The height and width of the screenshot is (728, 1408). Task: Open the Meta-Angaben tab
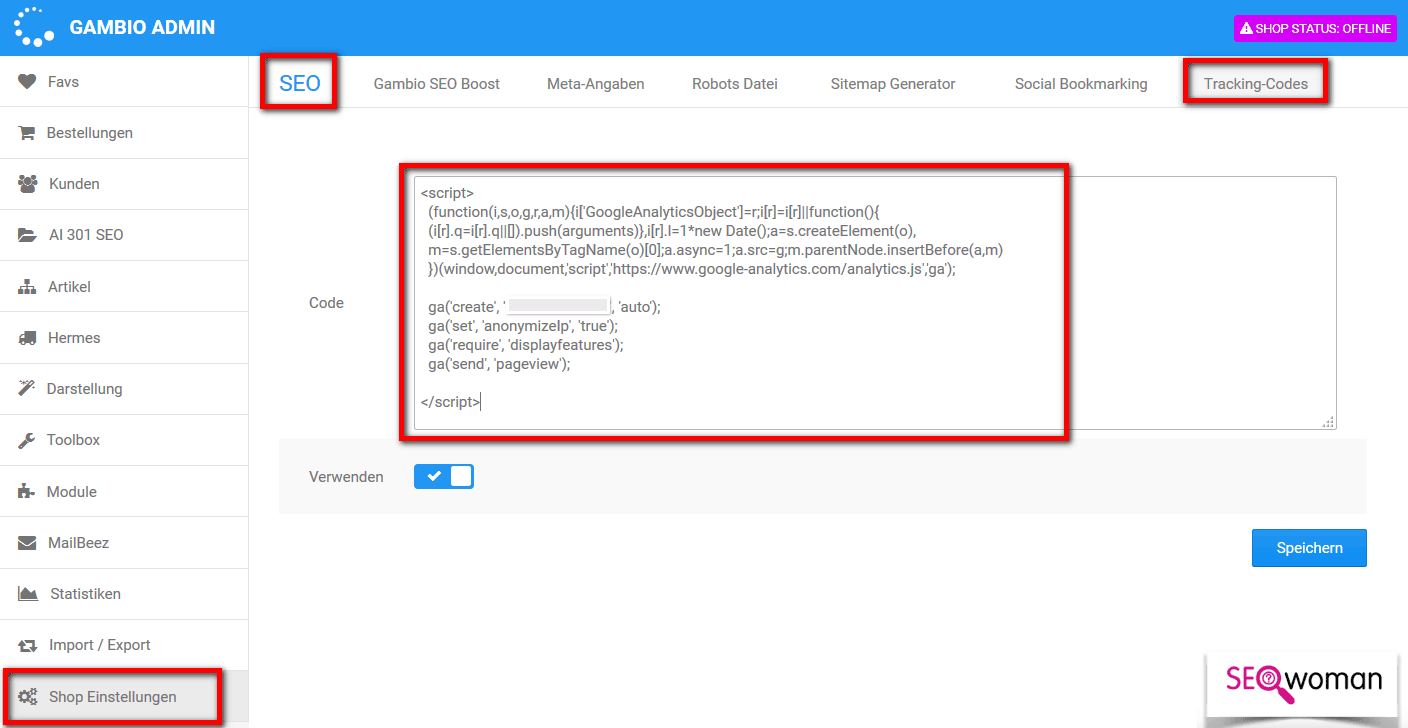596,84
